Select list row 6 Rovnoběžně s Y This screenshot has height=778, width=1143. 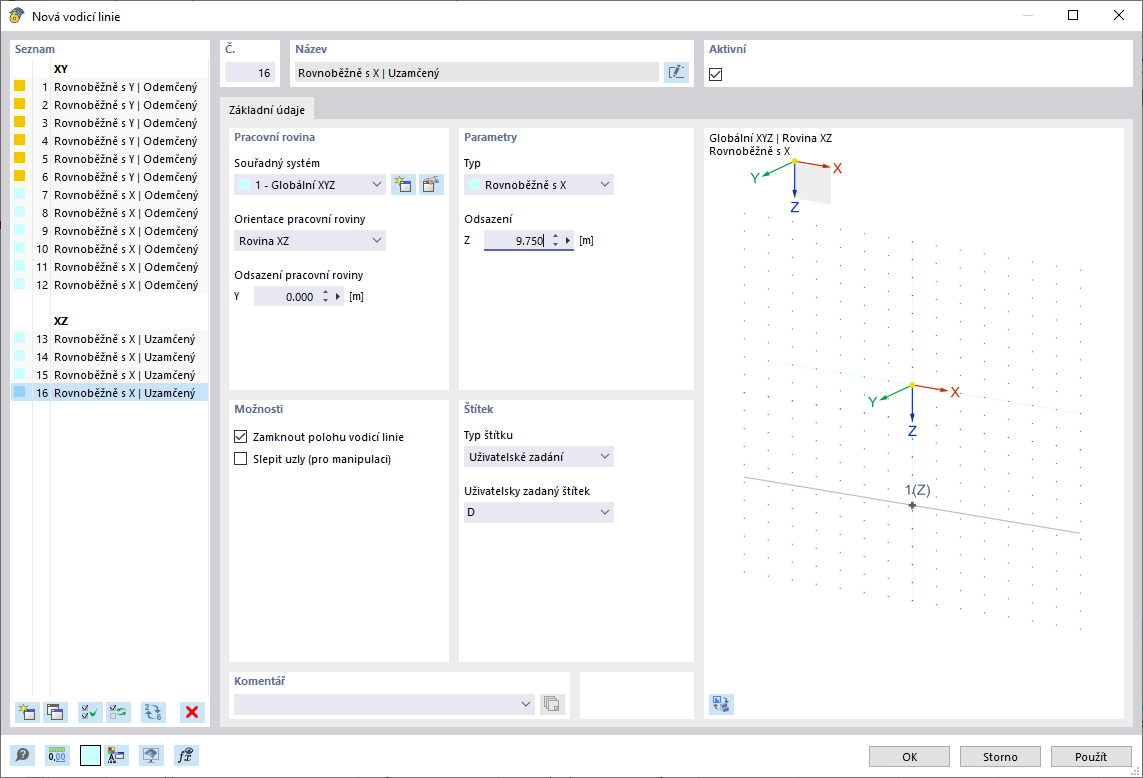(x=110, y=176)
